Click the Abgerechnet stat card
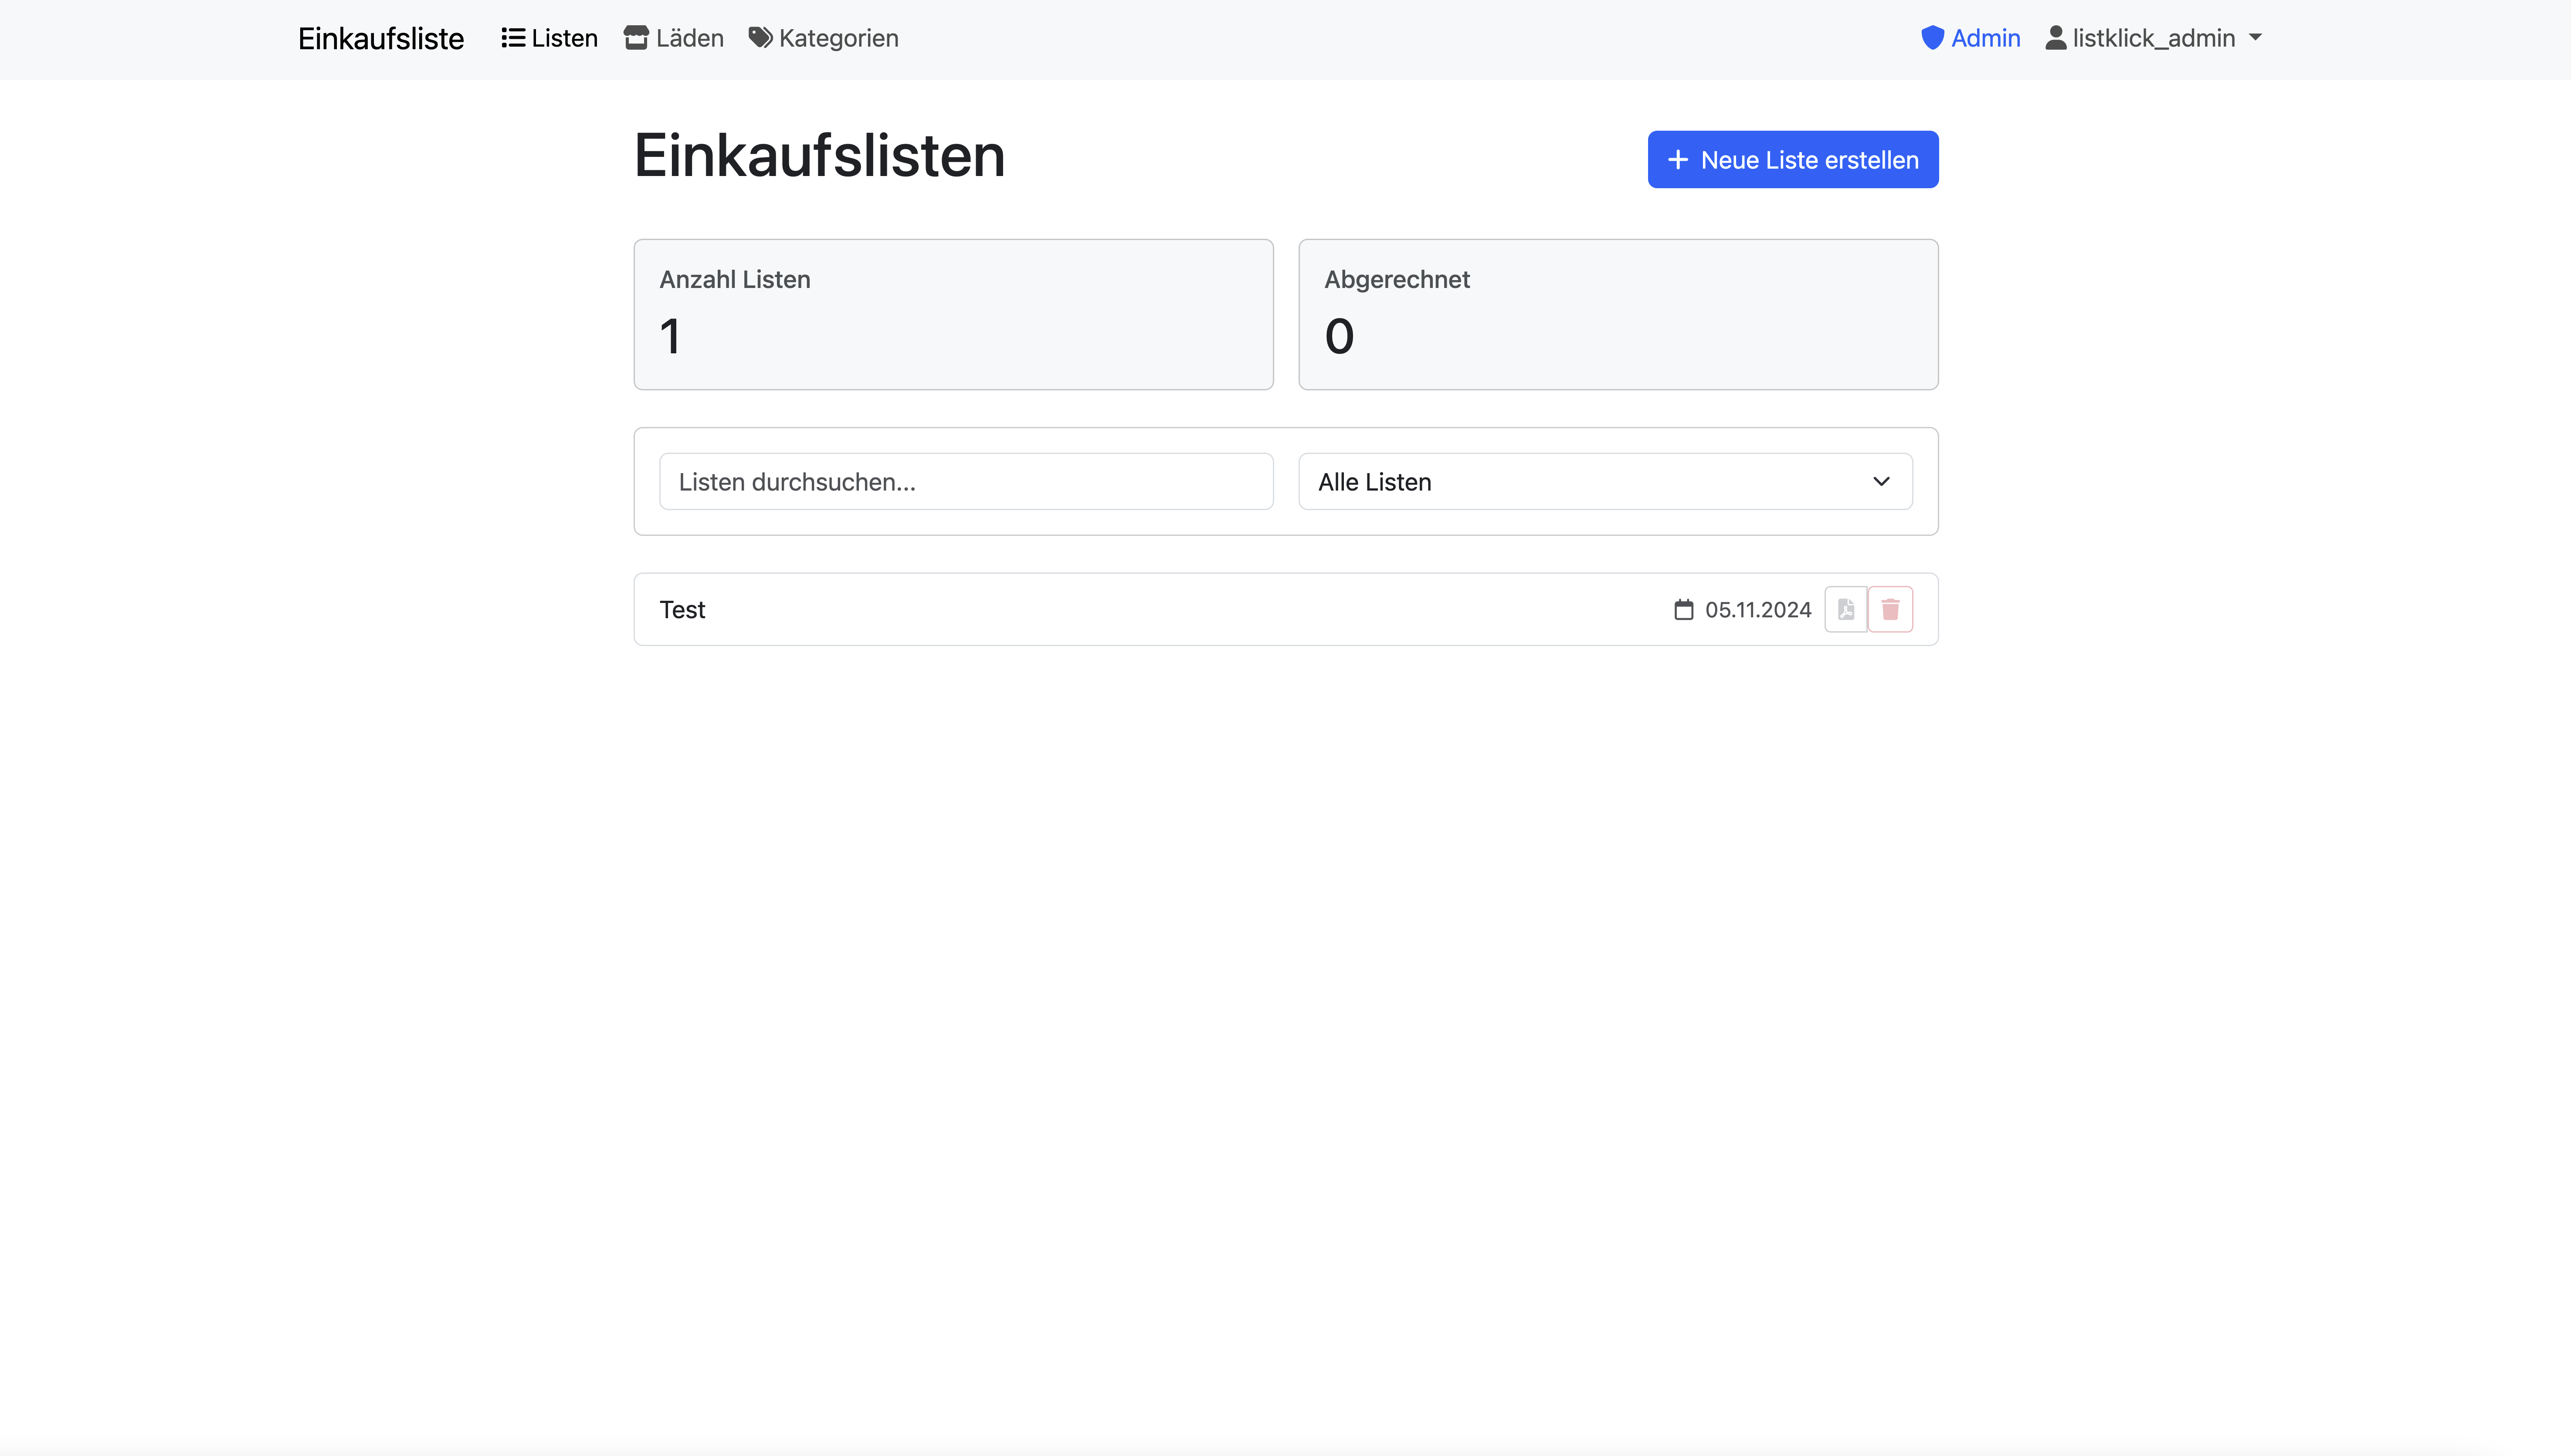Image resolution: width=2571 pixels, height=1456 pixels. (x=1618, y=315)
